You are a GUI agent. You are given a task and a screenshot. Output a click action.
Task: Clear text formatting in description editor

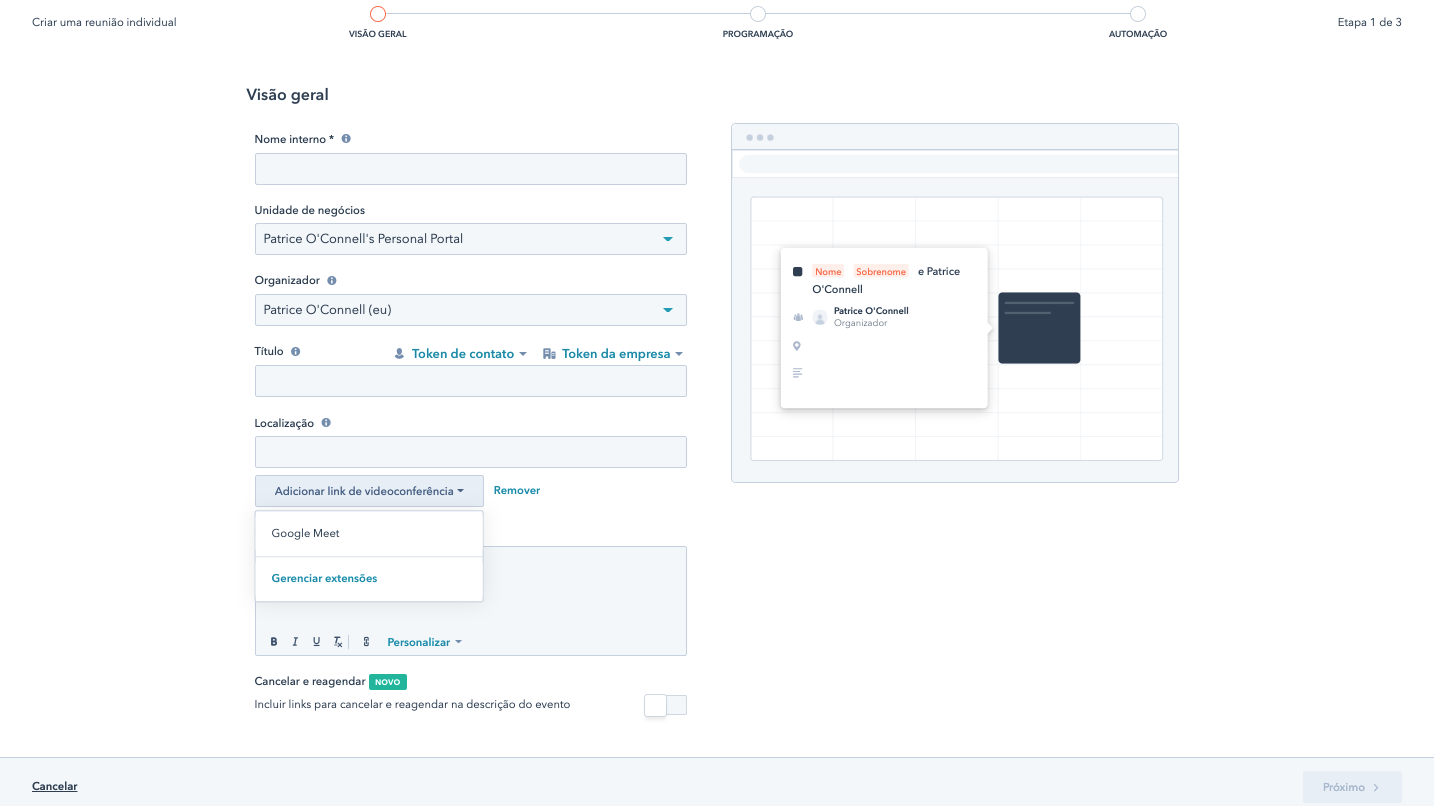pyautogui.click(x=338, y=642)
